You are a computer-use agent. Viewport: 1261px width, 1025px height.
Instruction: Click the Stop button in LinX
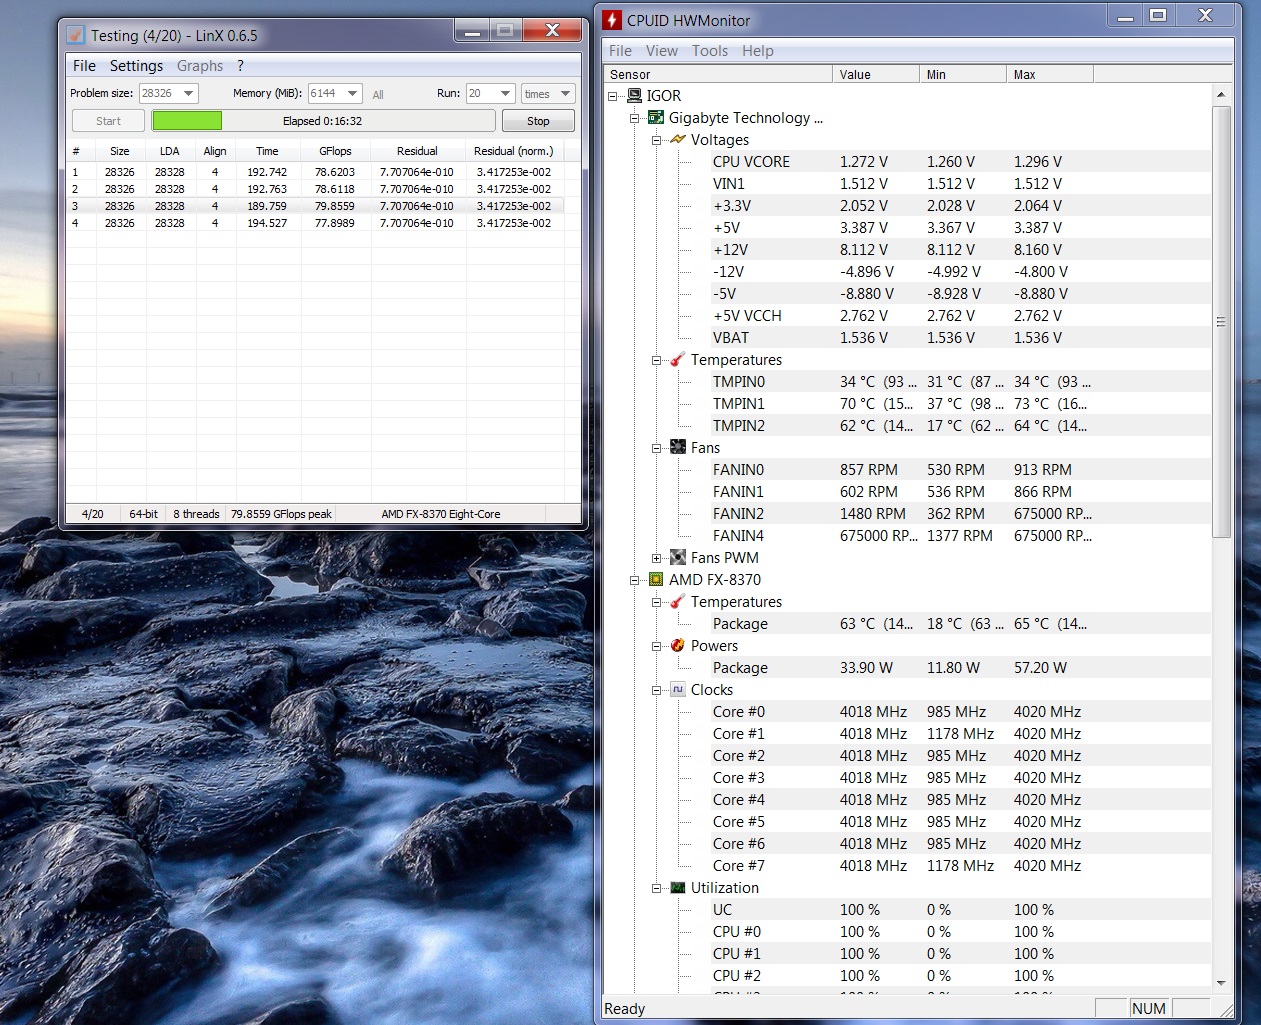coord(538,121)
